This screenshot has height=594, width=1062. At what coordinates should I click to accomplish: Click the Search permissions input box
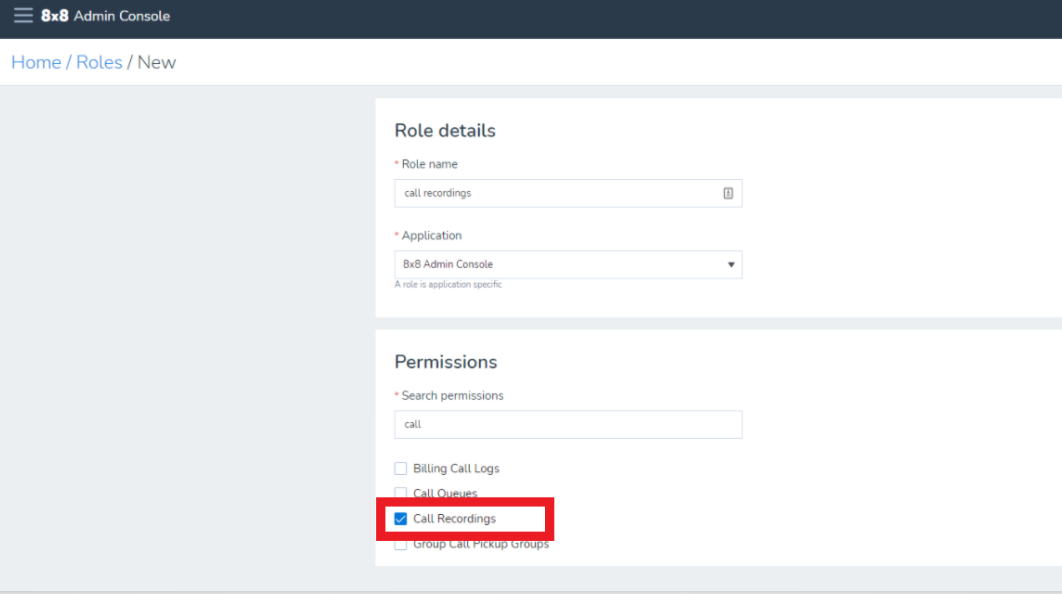pyautogui.click(x=567, y=424)
